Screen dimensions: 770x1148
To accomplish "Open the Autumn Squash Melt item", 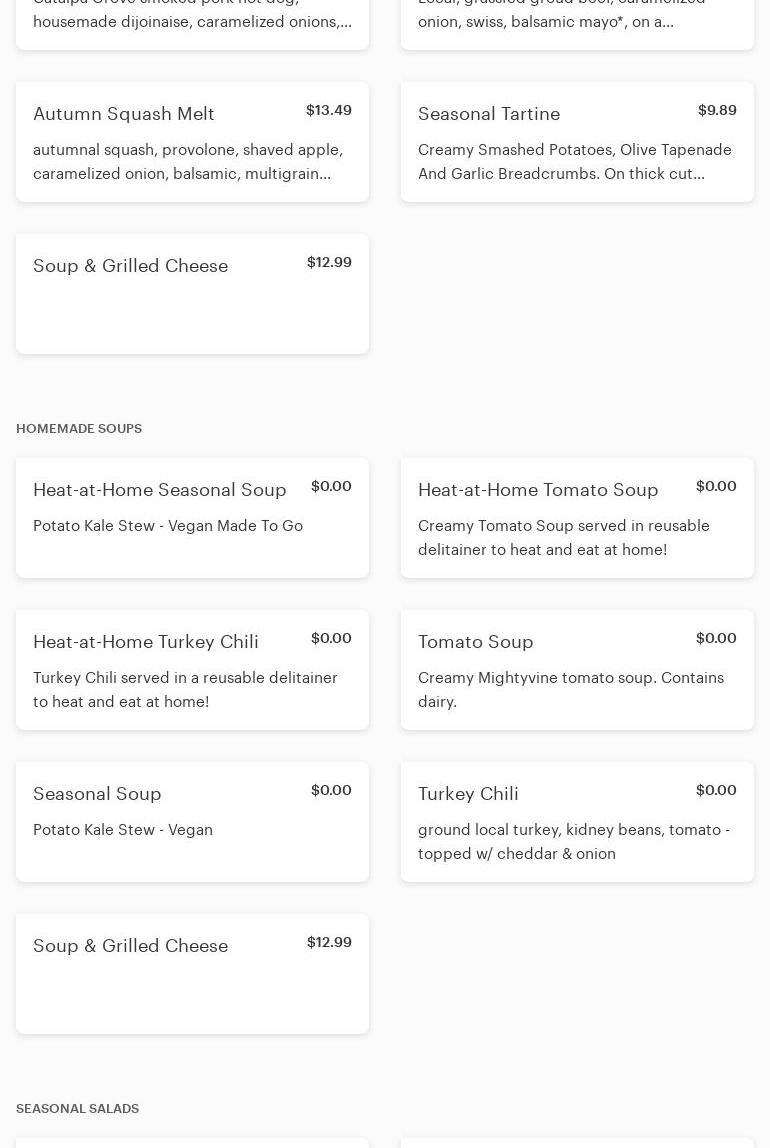I will (124, 114).
